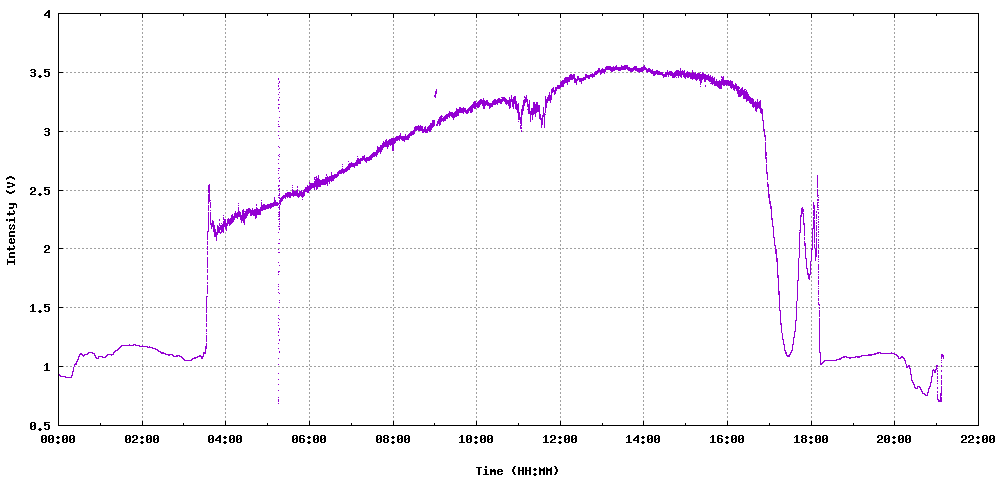Click the 22:00 time axis label

click(977, 439)
